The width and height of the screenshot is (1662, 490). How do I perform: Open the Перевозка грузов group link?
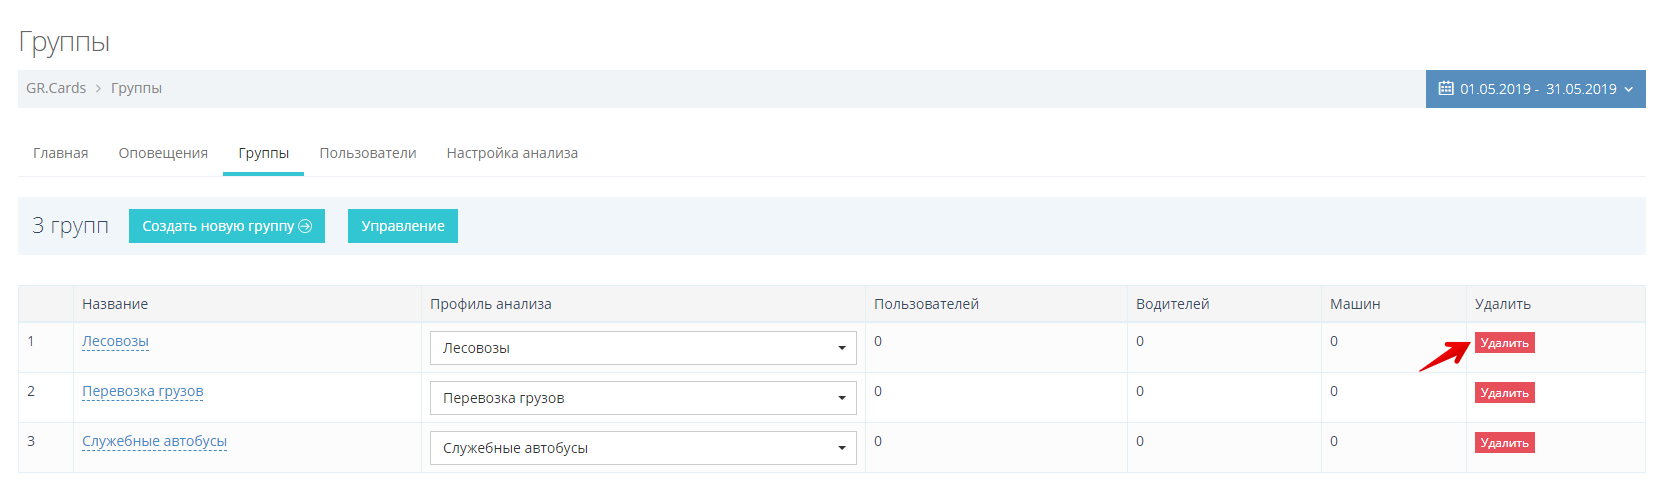pos(142,391)
